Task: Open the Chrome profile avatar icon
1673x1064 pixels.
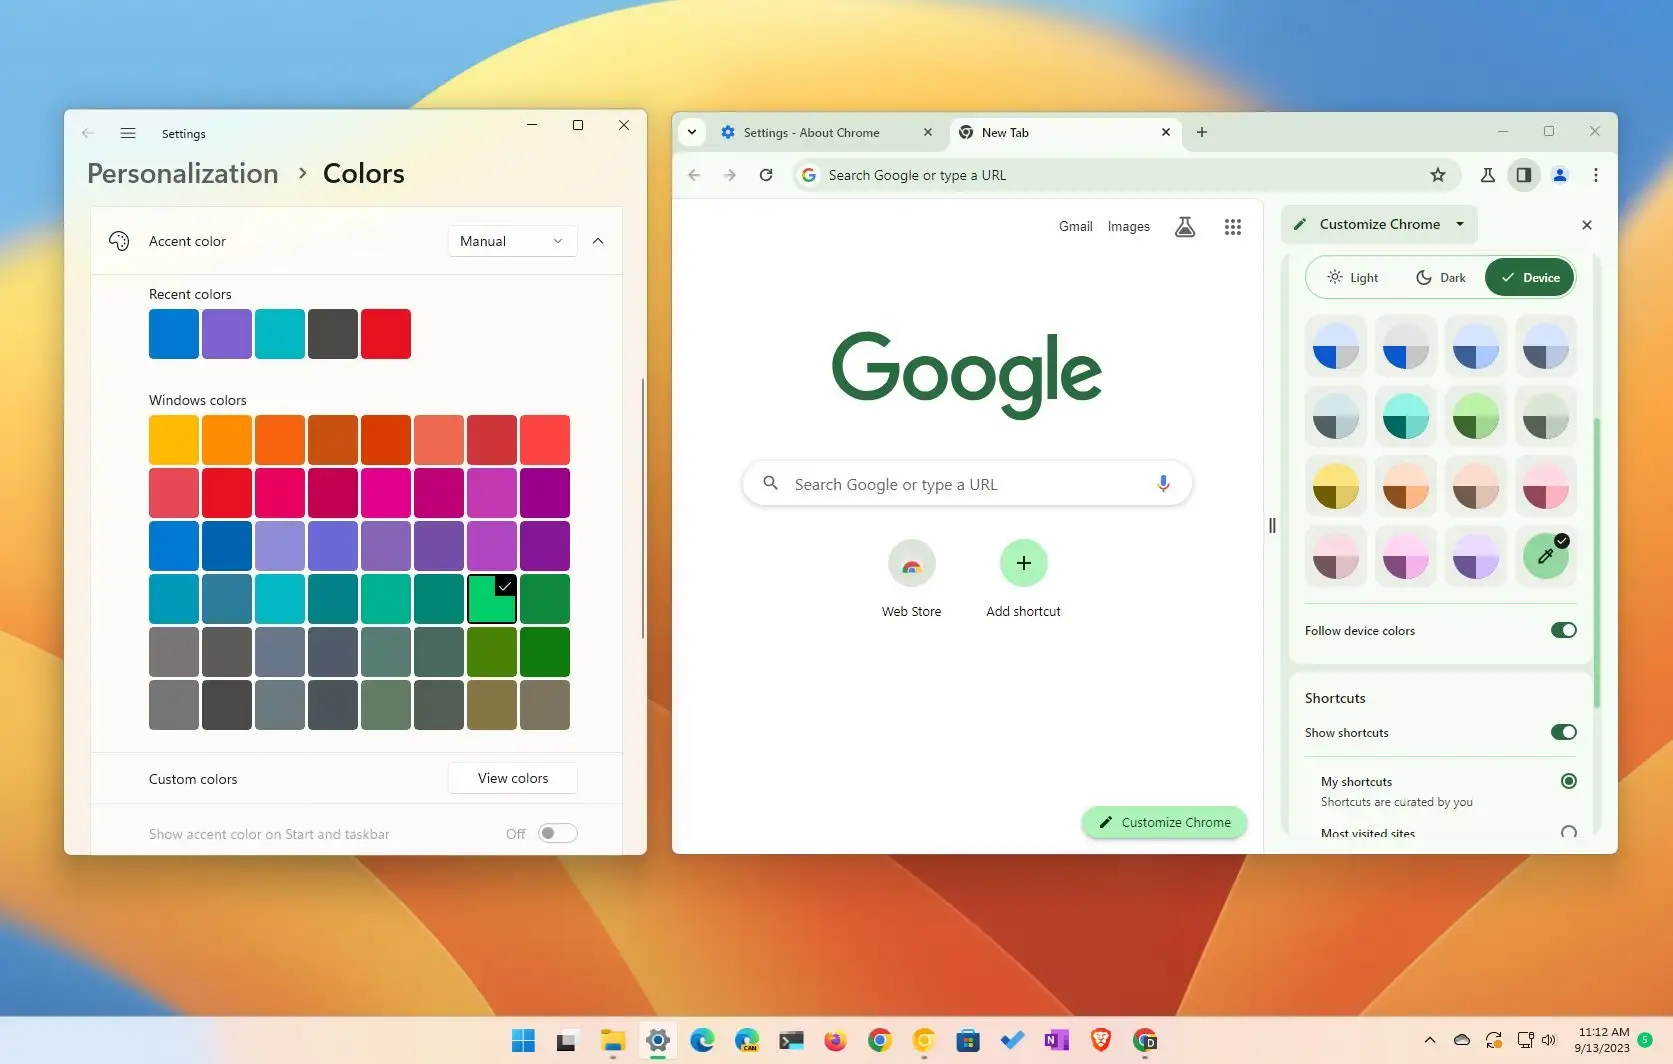Action: 1560,175
